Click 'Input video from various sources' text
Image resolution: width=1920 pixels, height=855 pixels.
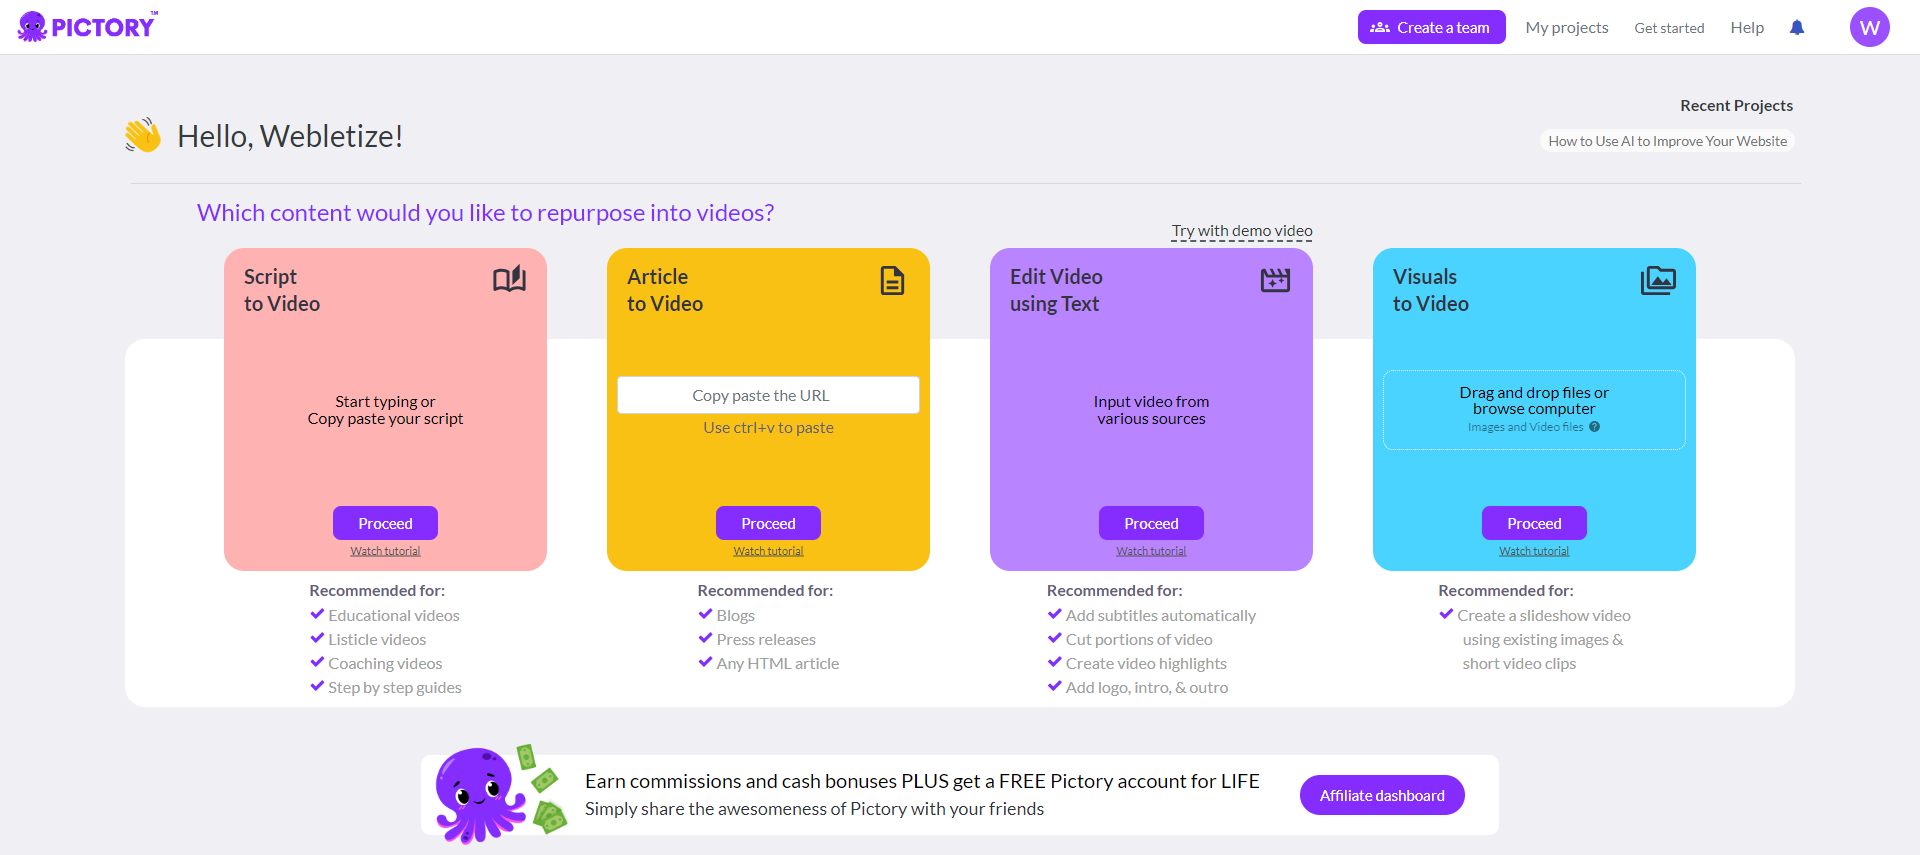click(1151, 410)
